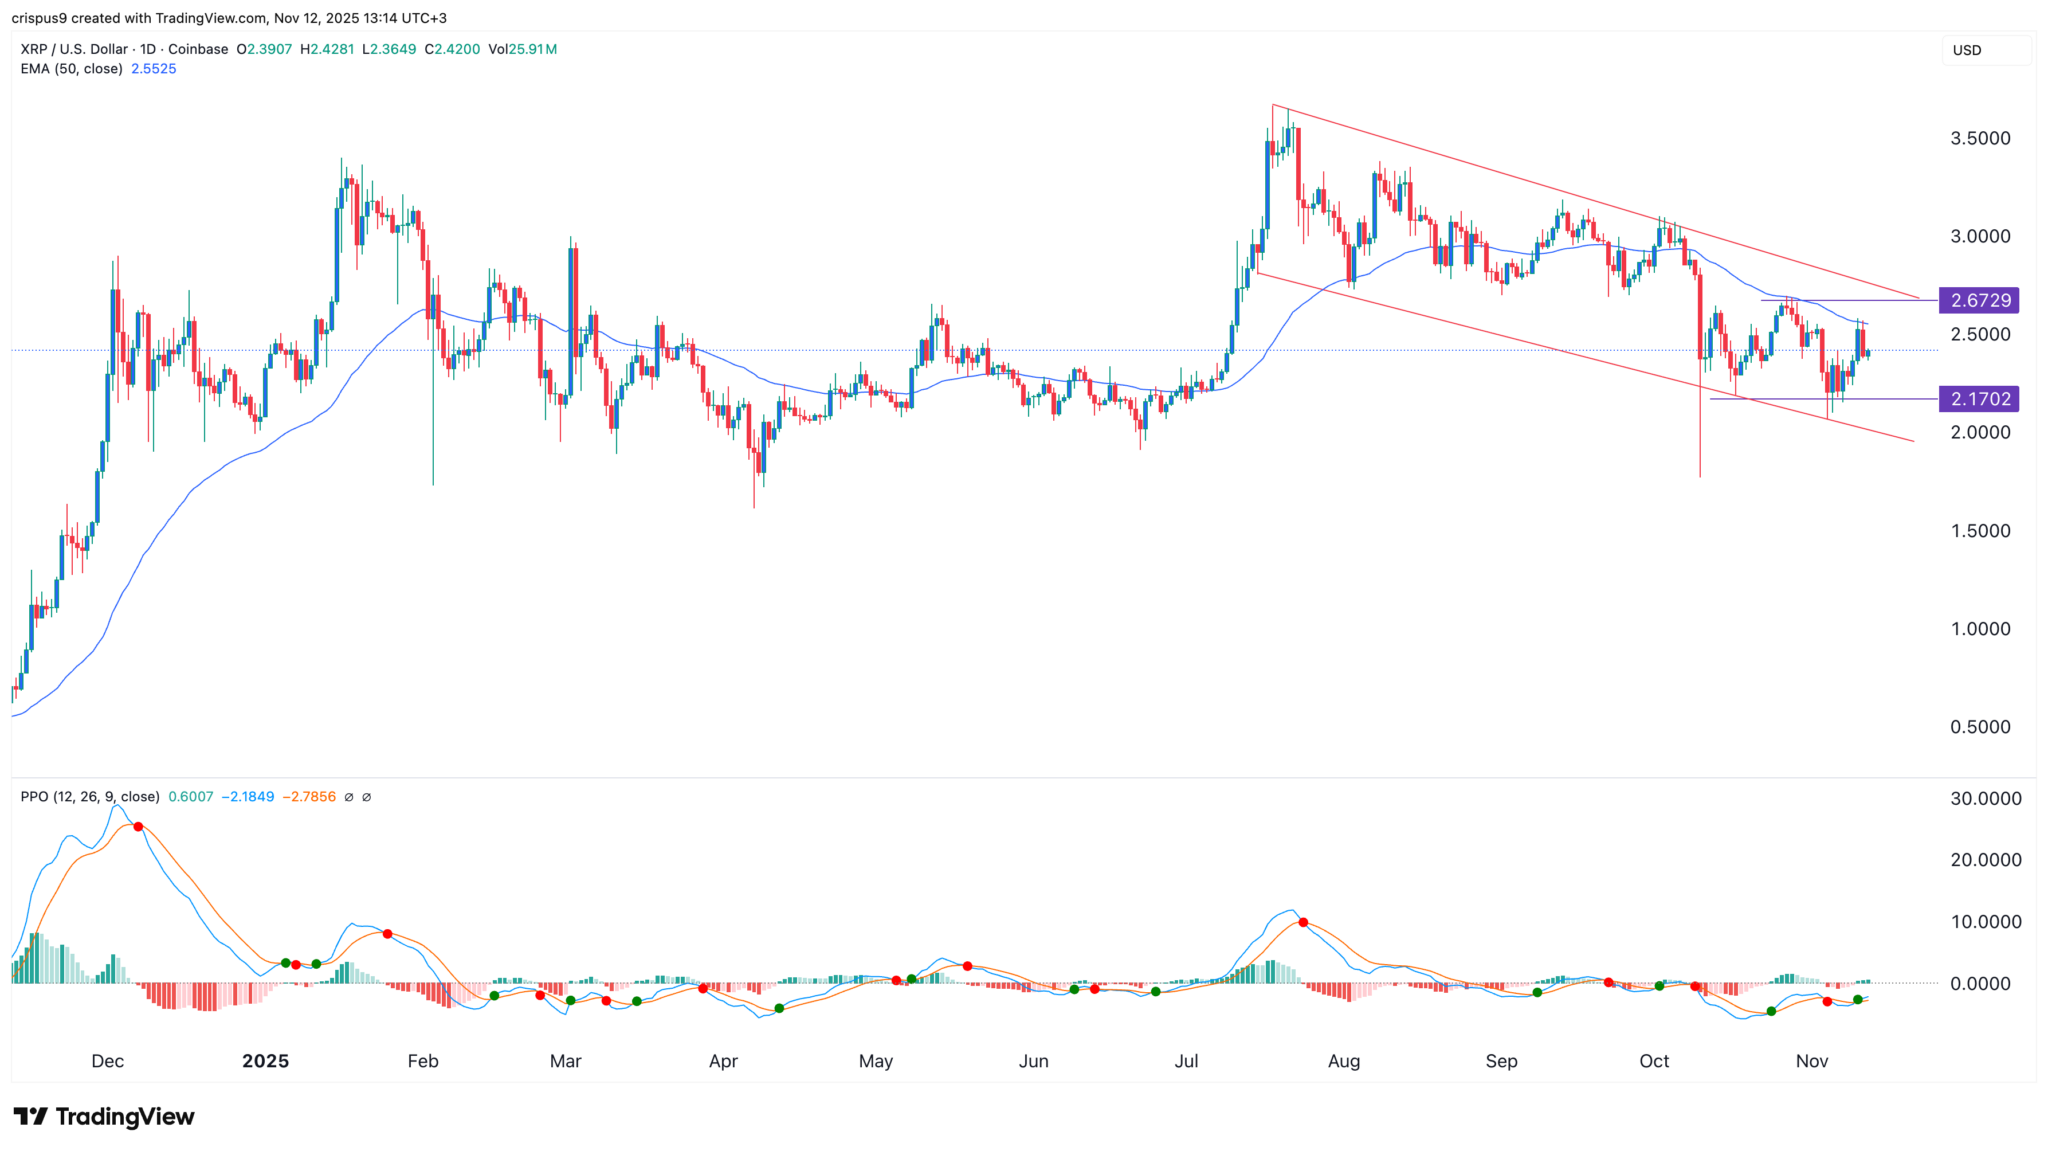Click the last green PPO crossover dot in November
The image size is (2048, 1151).
[1858, 1000]
